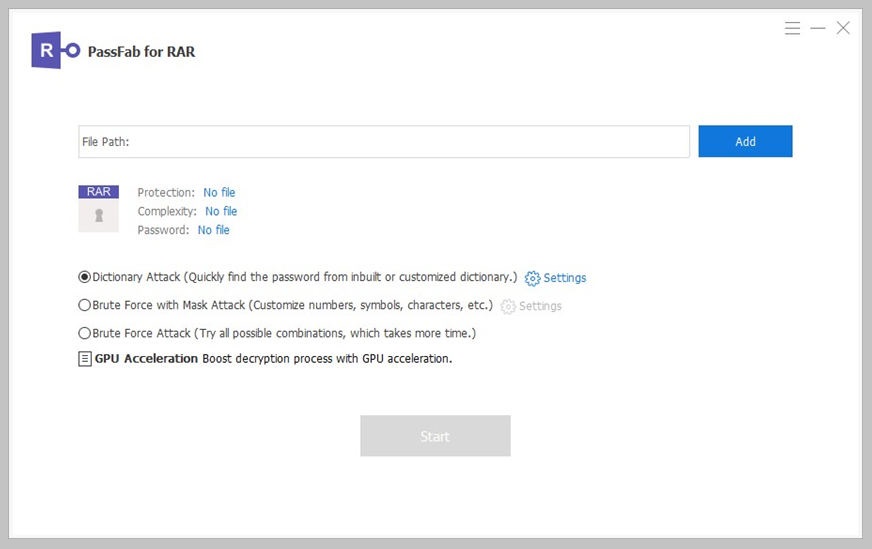Image resolution: width=872 pixels, height=549 pixels.
Task: Minimize the PassFab window
Action: [x=818, y=28]
